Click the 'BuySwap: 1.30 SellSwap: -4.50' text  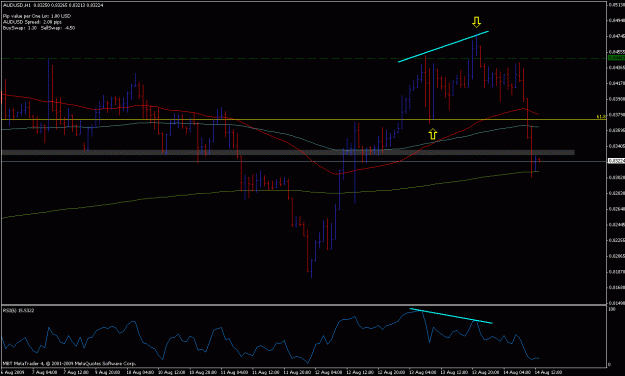pos(39,28)
